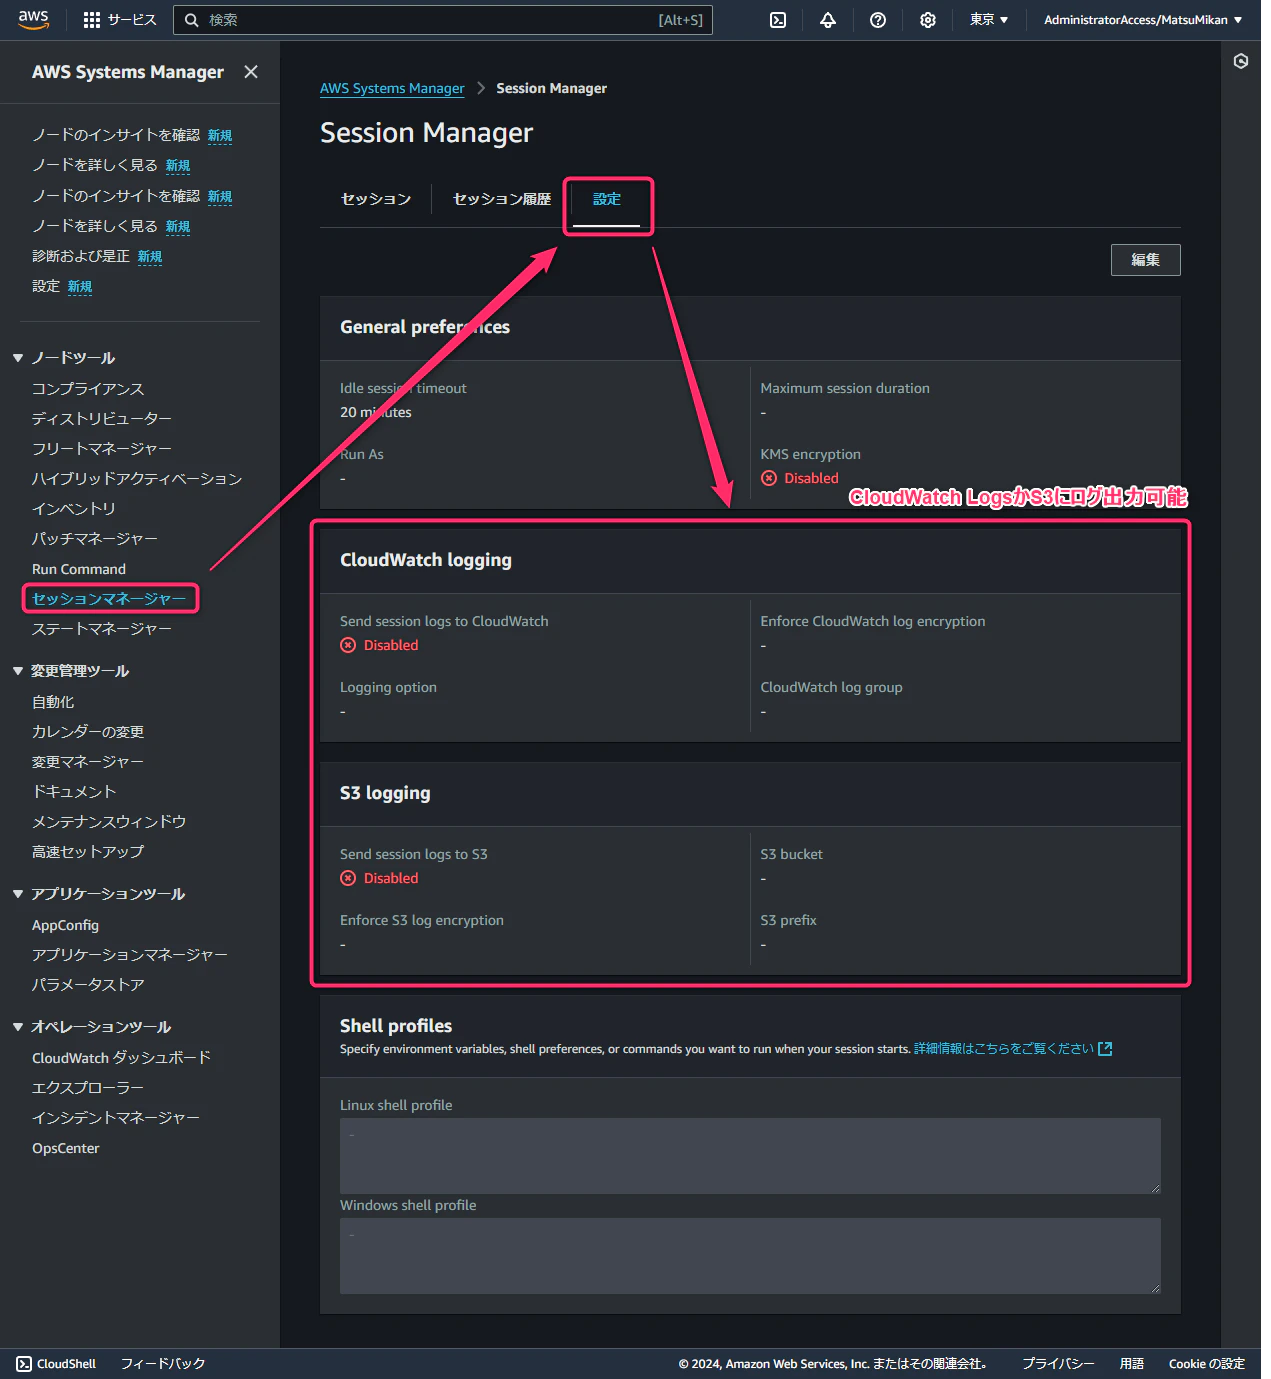Open インシデントマネージャー in the sidebar
Viewport: 1271px width, 1379px height.
tap(116, 1118)
